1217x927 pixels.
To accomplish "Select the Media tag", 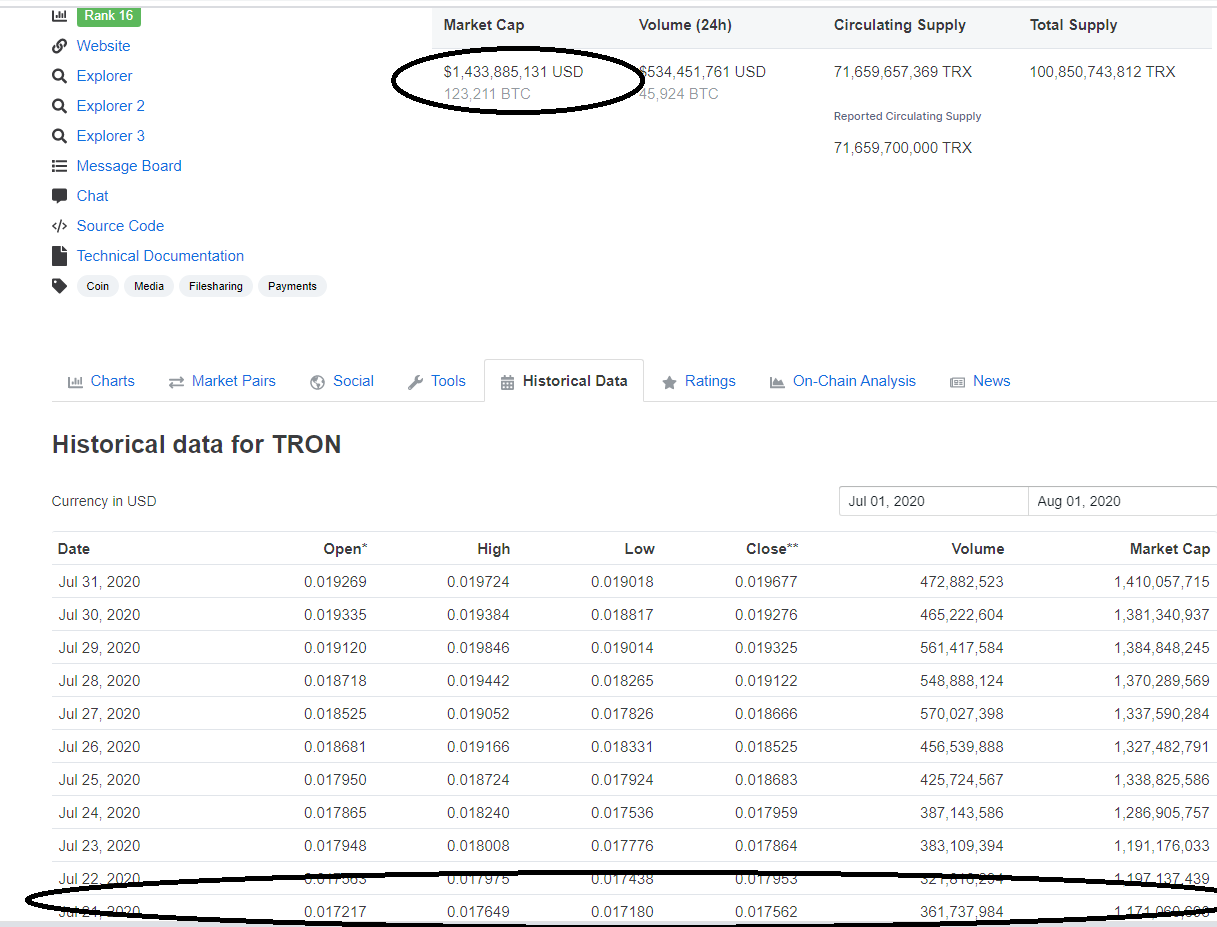I will [149, 286].
